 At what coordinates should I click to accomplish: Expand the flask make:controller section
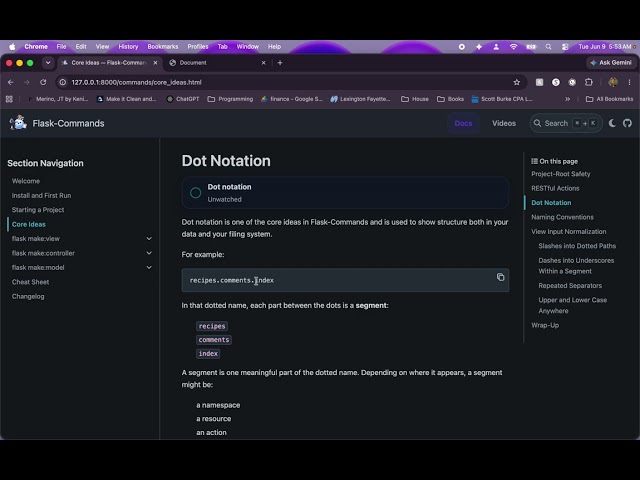click(149, 253)
